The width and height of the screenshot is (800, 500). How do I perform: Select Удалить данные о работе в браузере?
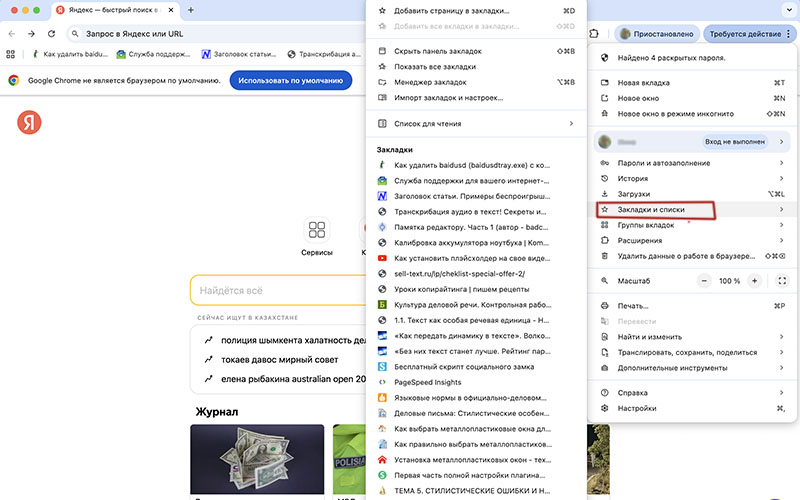pos(692,256)
